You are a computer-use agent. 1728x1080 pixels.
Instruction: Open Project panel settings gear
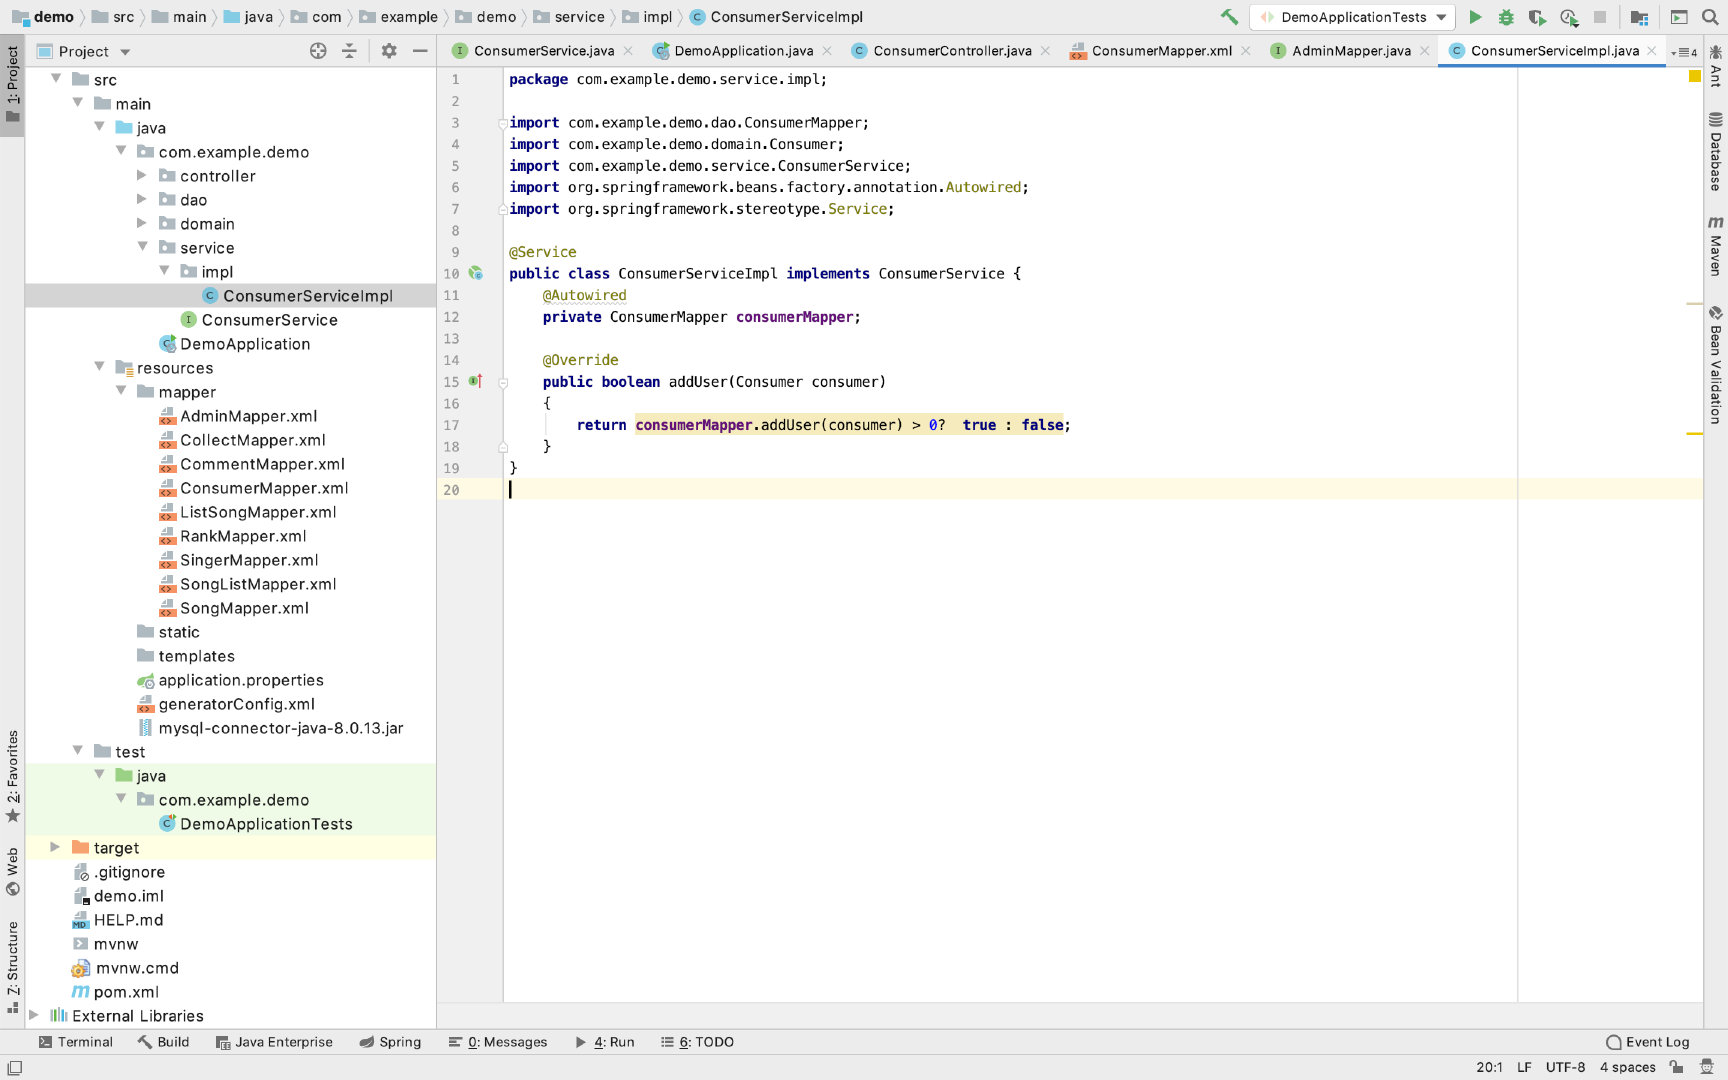coord(389,51)
